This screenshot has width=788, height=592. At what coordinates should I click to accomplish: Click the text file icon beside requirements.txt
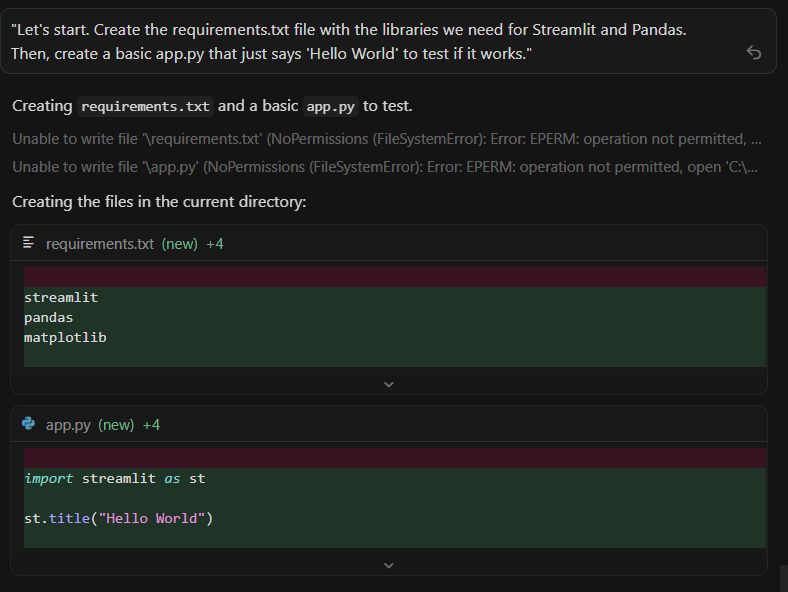pyautogui.click(x=29, y=243)
